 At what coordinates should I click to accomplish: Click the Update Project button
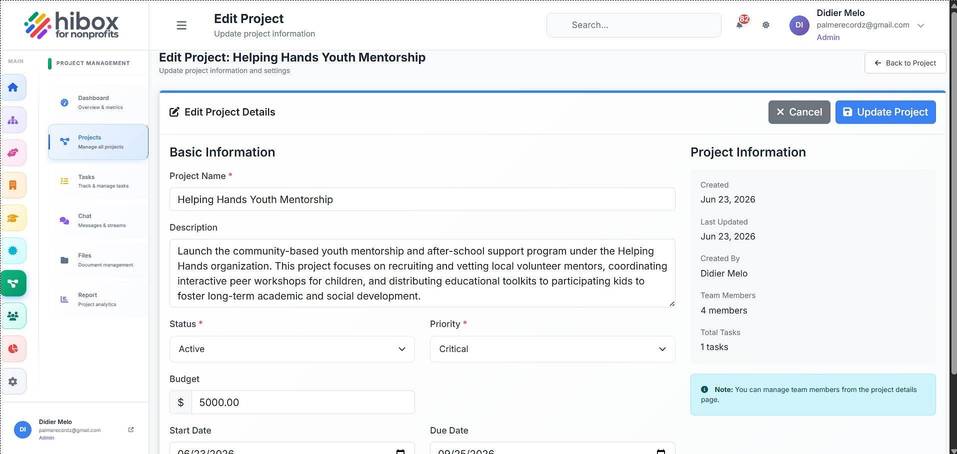tap(885, 112)
